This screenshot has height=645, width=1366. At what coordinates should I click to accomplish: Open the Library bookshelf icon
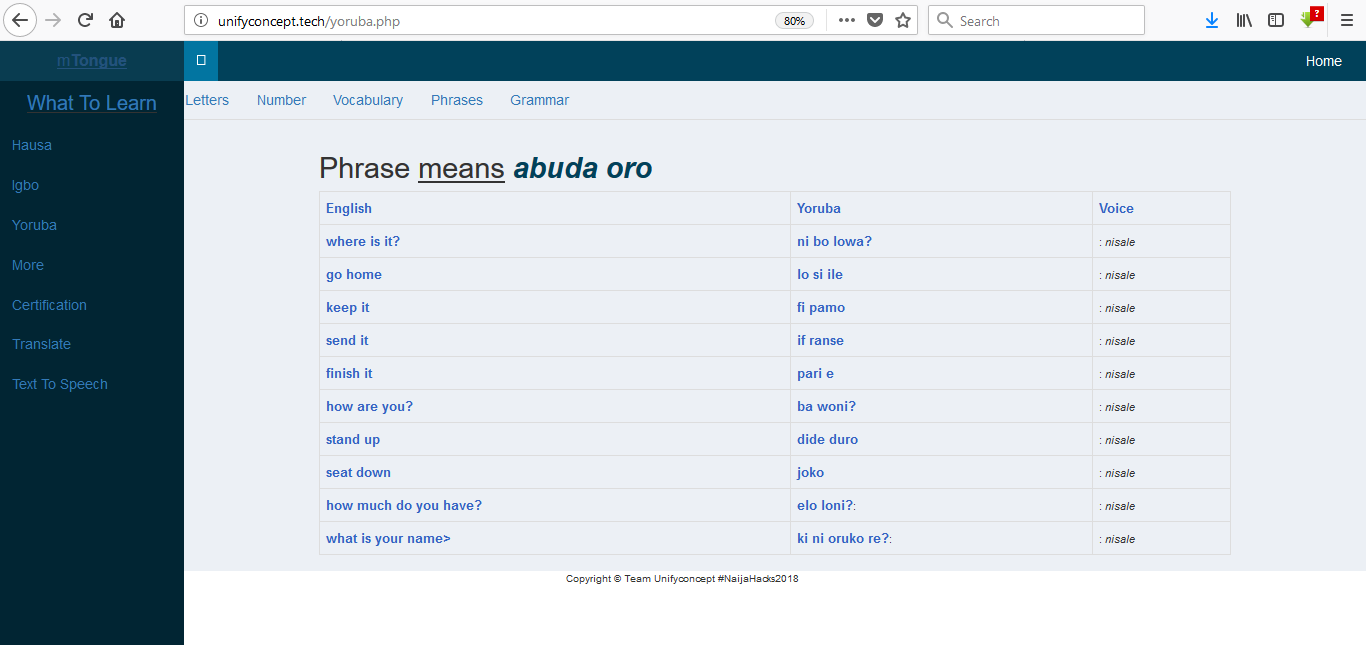[1244, 20]
